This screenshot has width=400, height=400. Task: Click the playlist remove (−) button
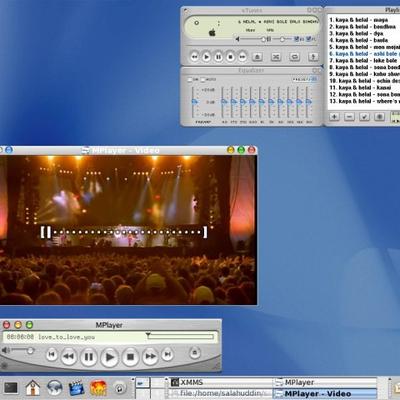[349, 117]
